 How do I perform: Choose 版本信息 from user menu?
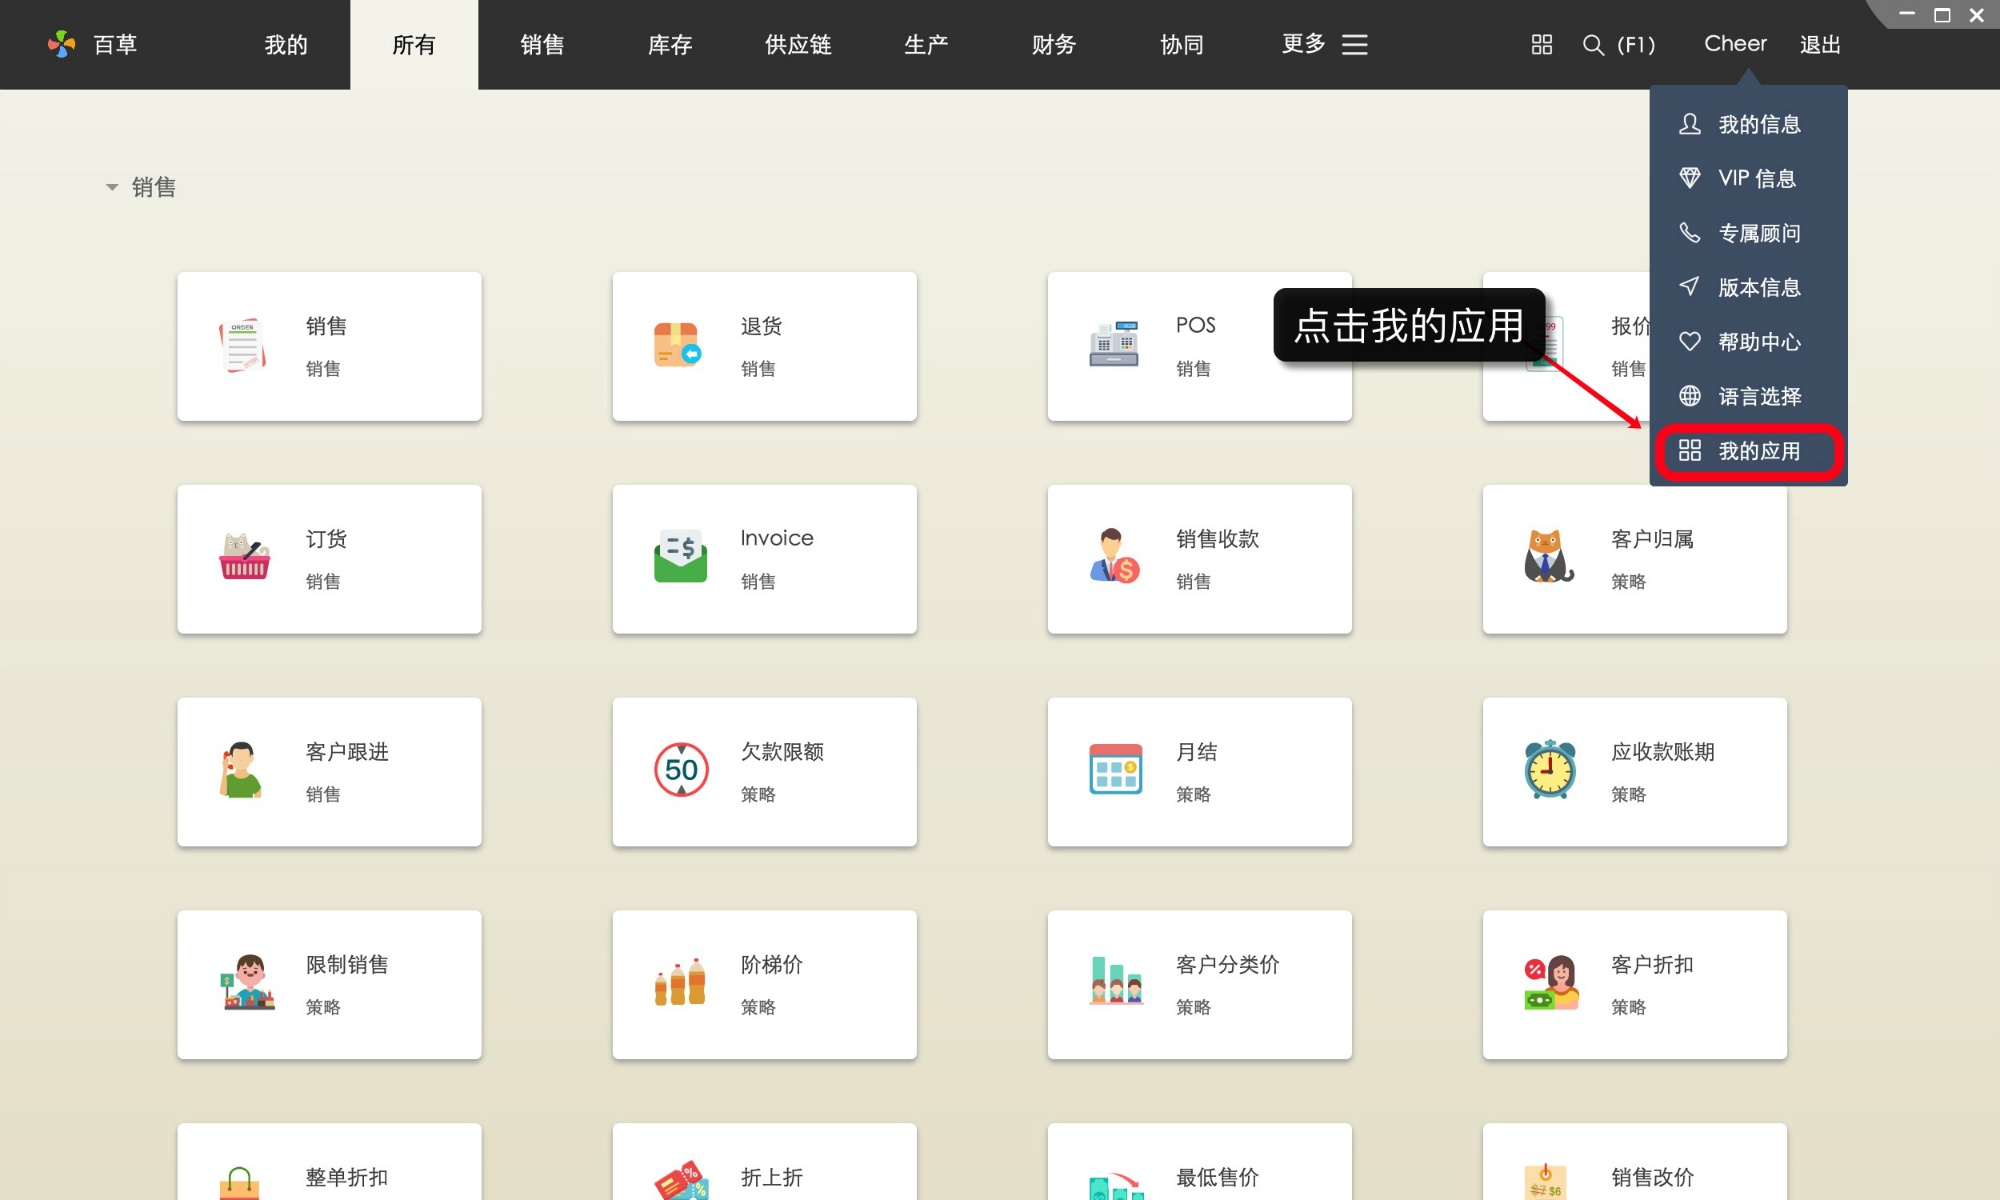click(x=1748, y=287)
